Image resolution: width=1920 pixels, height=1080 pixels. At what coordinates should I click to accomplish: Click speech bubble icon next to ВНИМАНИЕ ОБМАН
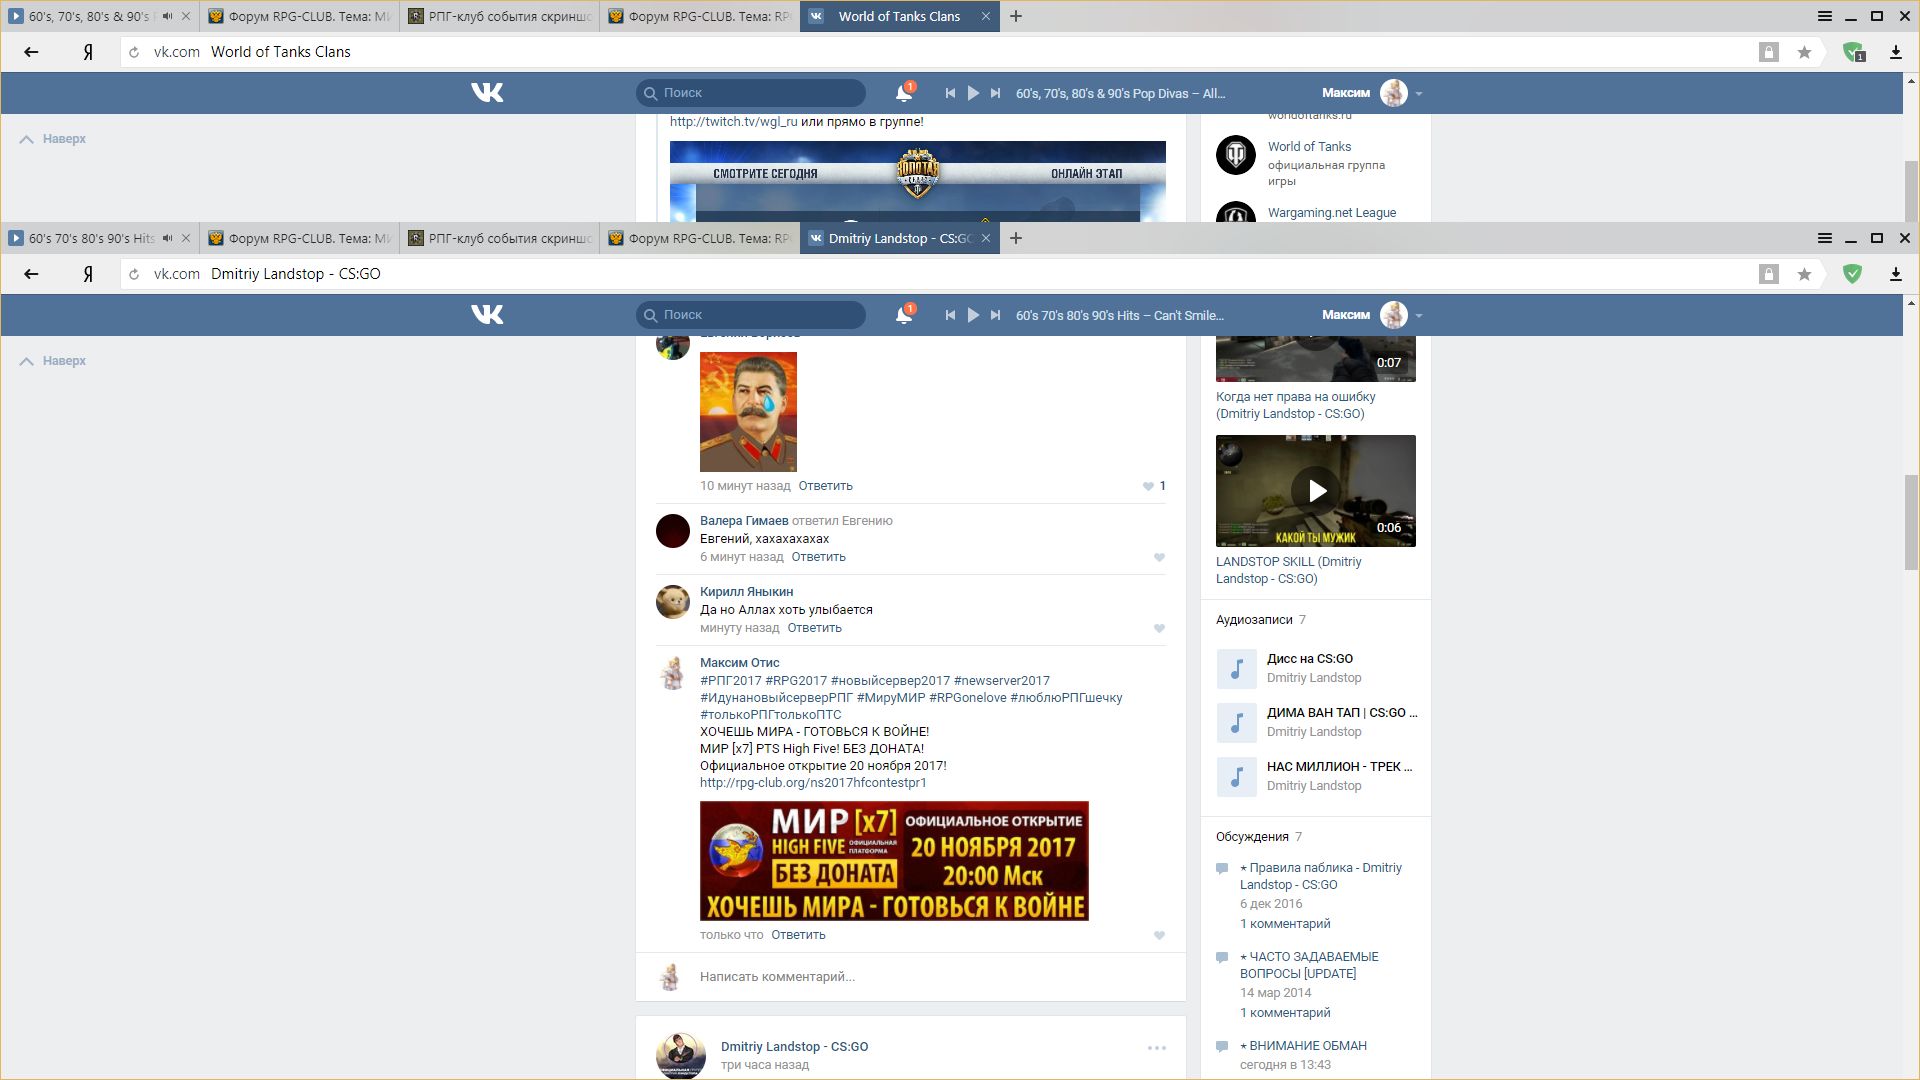1222,1046
